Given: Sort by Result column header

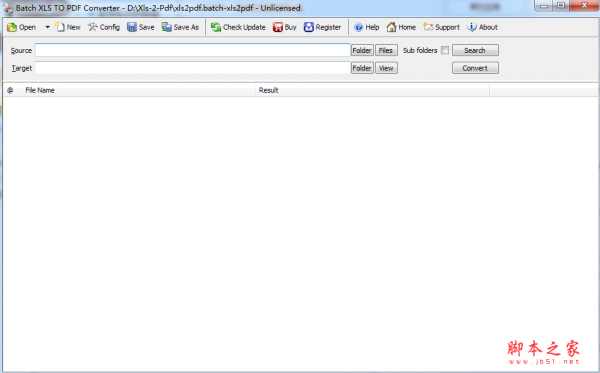Looking at the screenshot, I should click(x=373, y=90).
